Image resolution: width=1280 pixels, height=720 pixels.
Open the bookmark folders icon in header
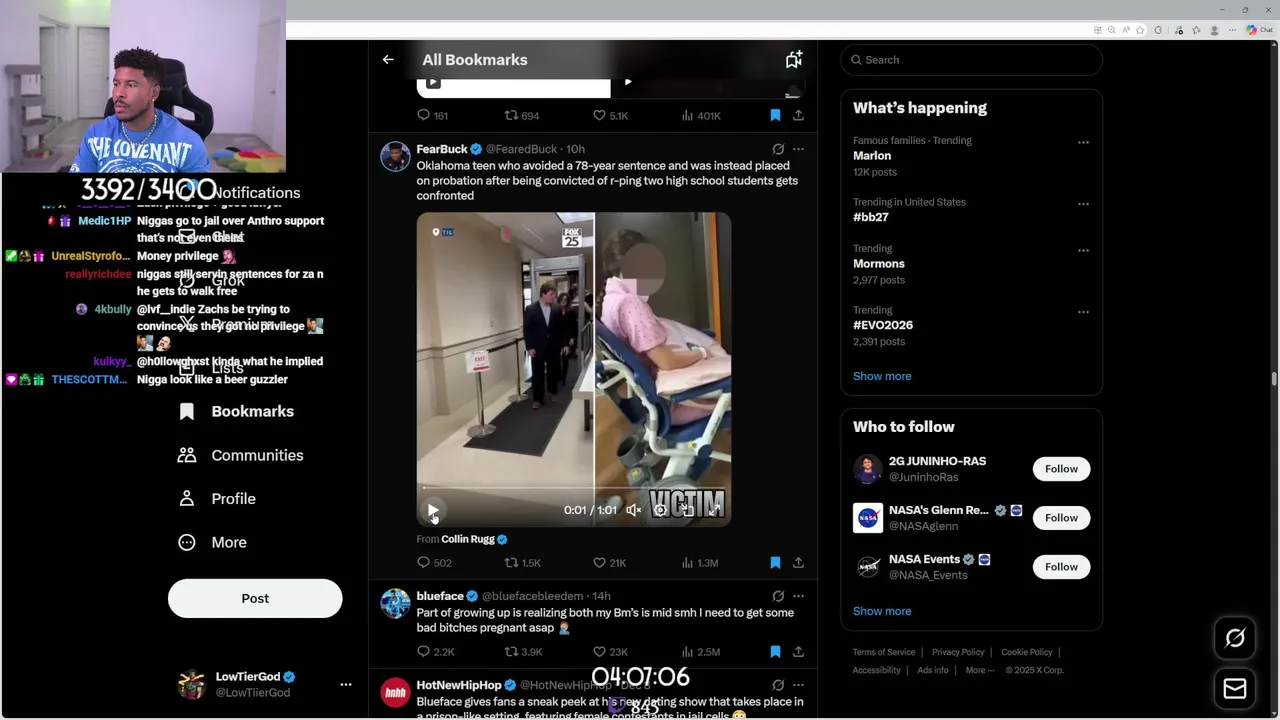click(x=793, y=60)
